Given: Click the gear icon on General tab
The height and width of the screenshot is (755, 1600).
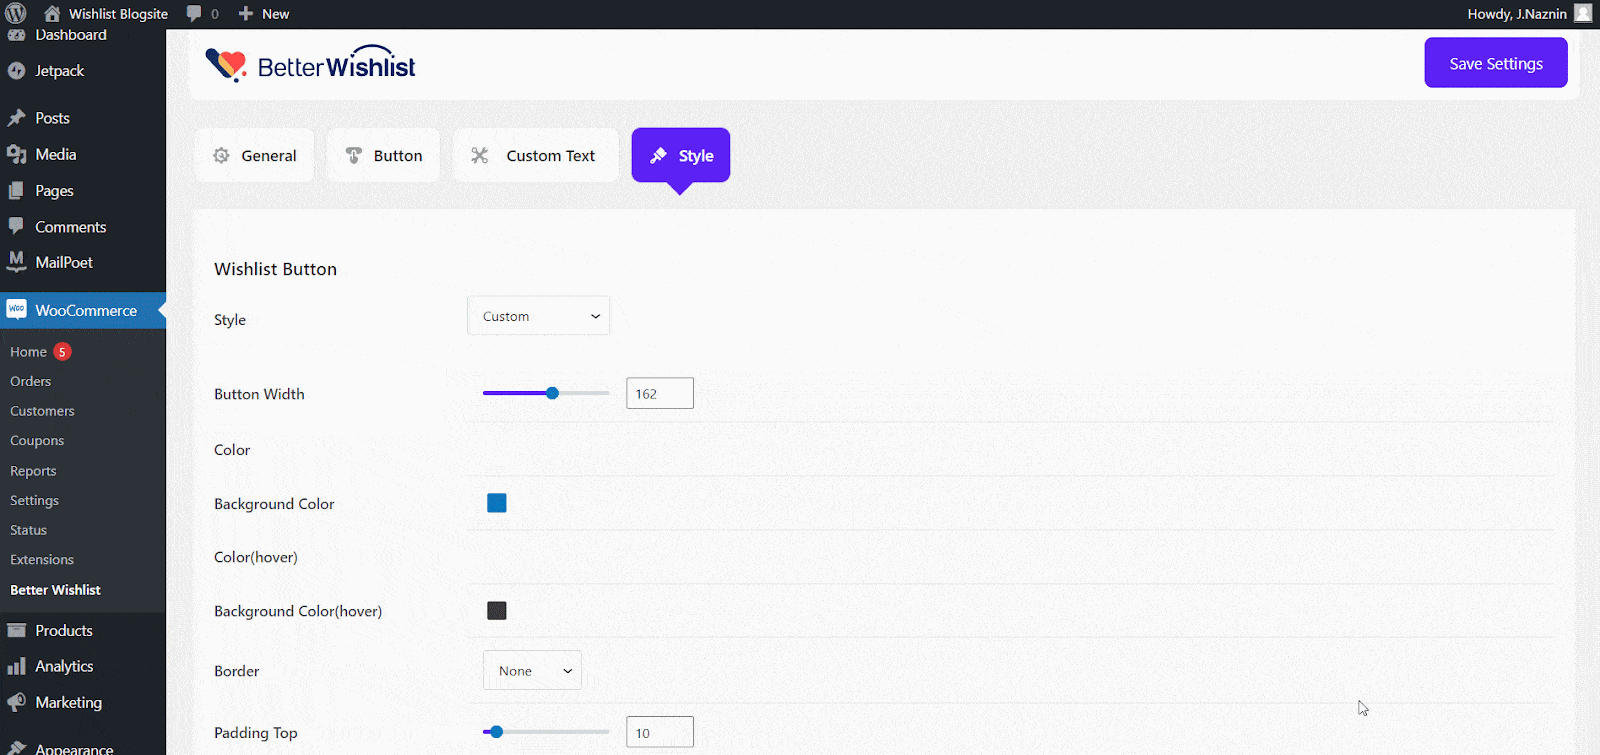Looking at the screenshot, I should (x=221, y=156).
